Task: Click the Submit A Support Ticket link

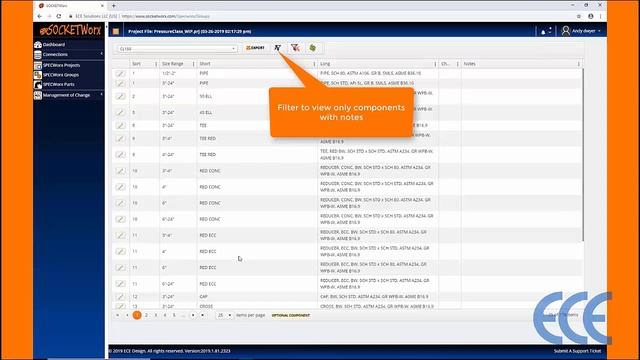Action: tap(577, 351)
